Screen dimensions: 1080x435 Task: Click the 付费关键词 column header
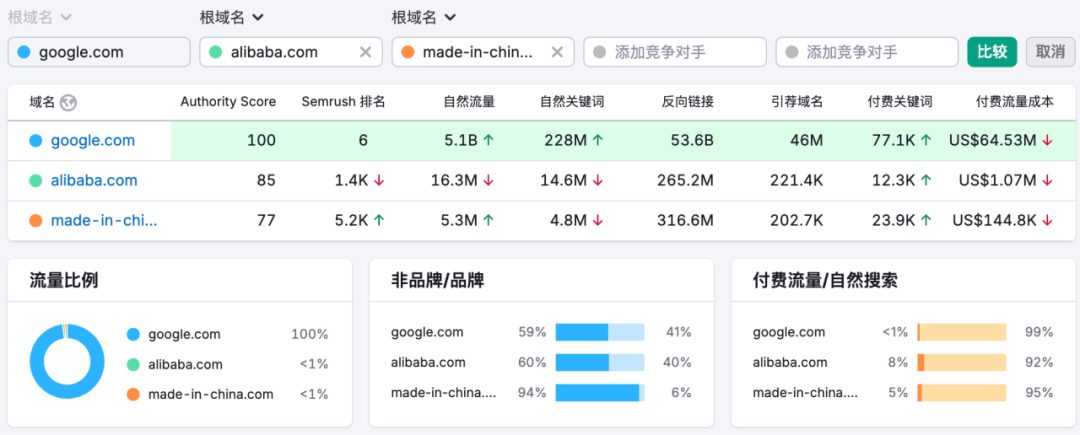pos(900,102)
